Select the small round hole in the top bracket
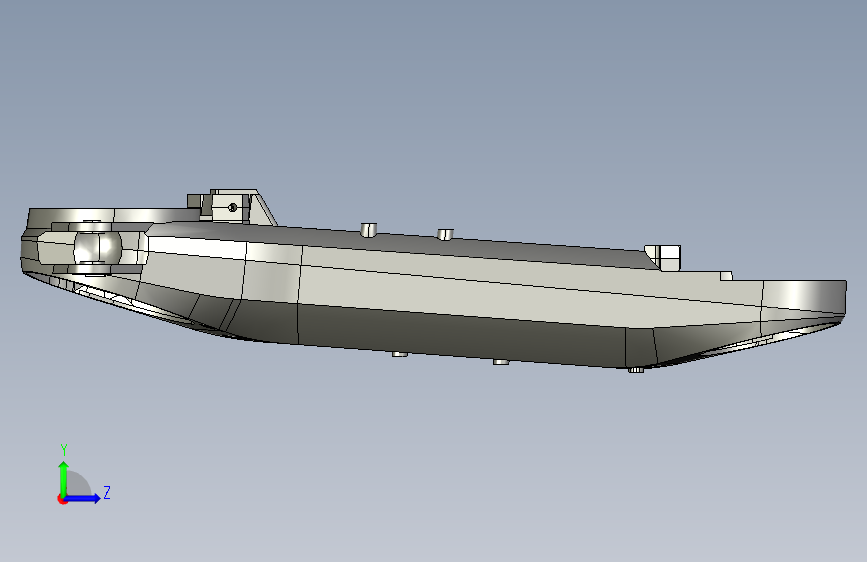This screenshot has width=867, height=562. [x=233, y=207]
